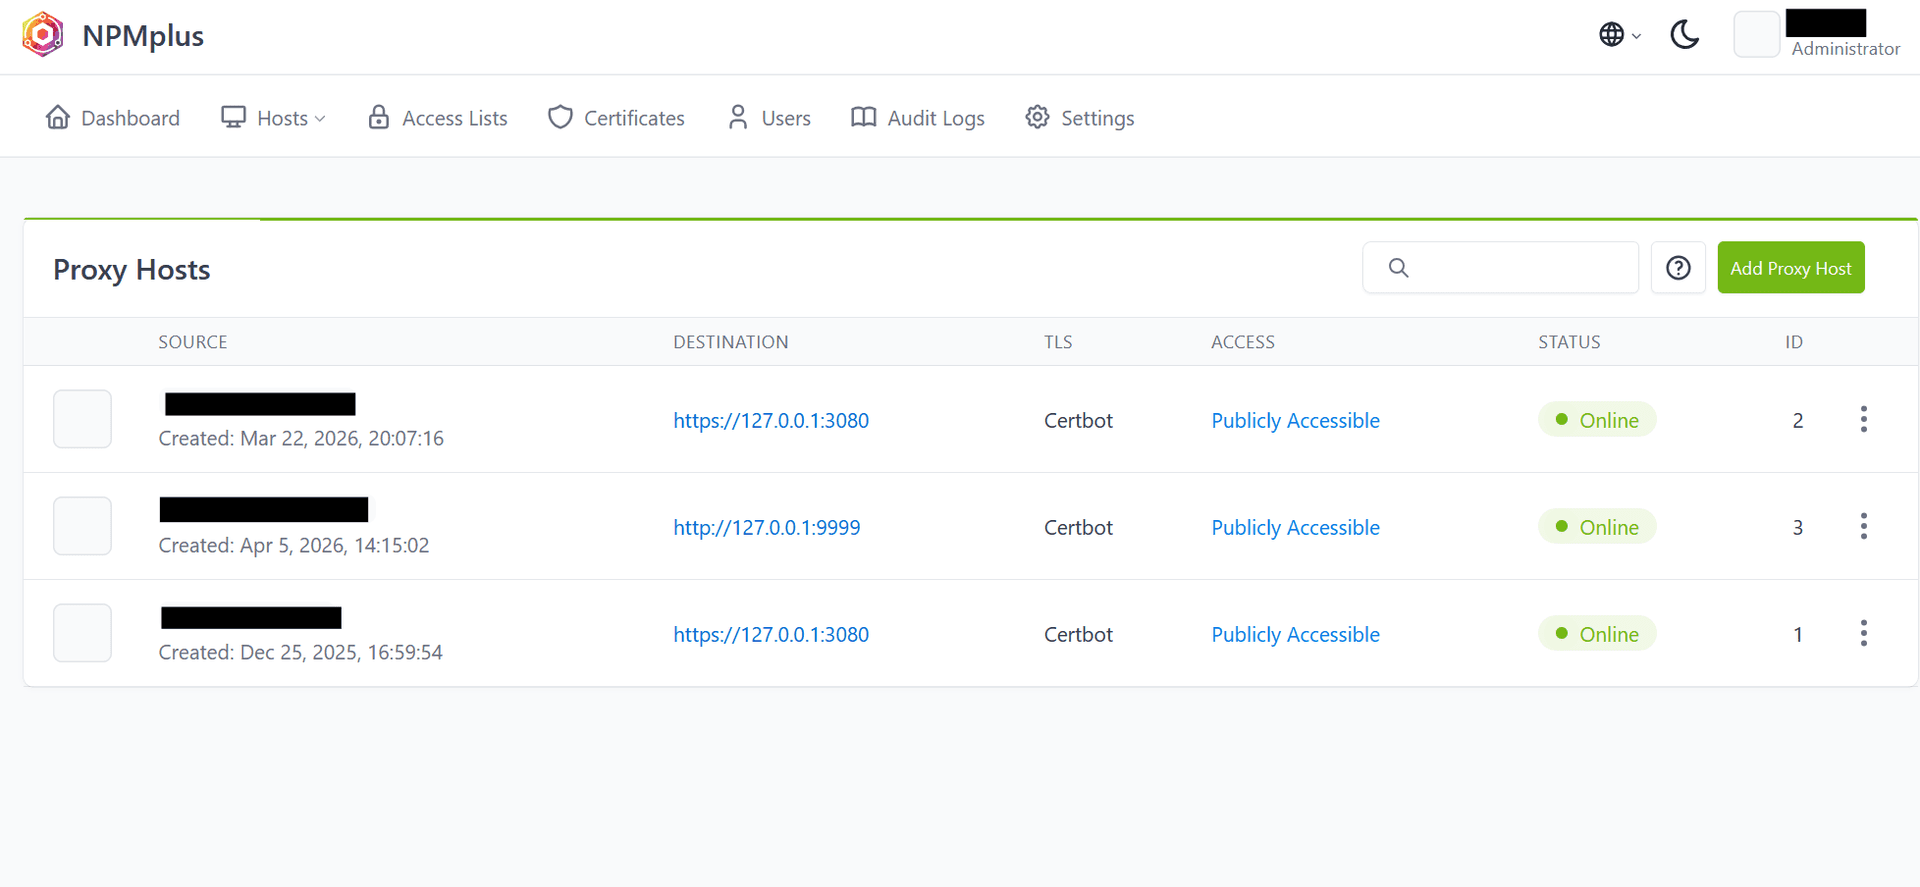This screenshot has height=887, width=1920.
Task: Open the Access Lists page
Action: click(x=438, y=118)
